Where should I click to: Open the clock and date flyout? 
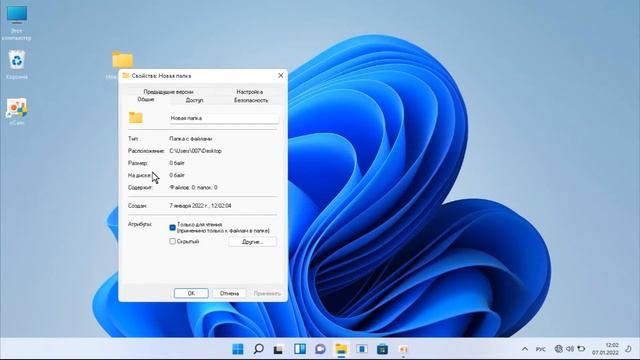[606, 349]
